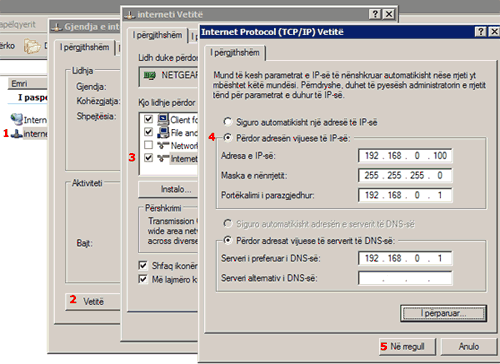Select 'Siguro automatikisht një adresë të IP-së' radio
The height and width of the screenshot is (364, 500).
[x=228, y=122]
